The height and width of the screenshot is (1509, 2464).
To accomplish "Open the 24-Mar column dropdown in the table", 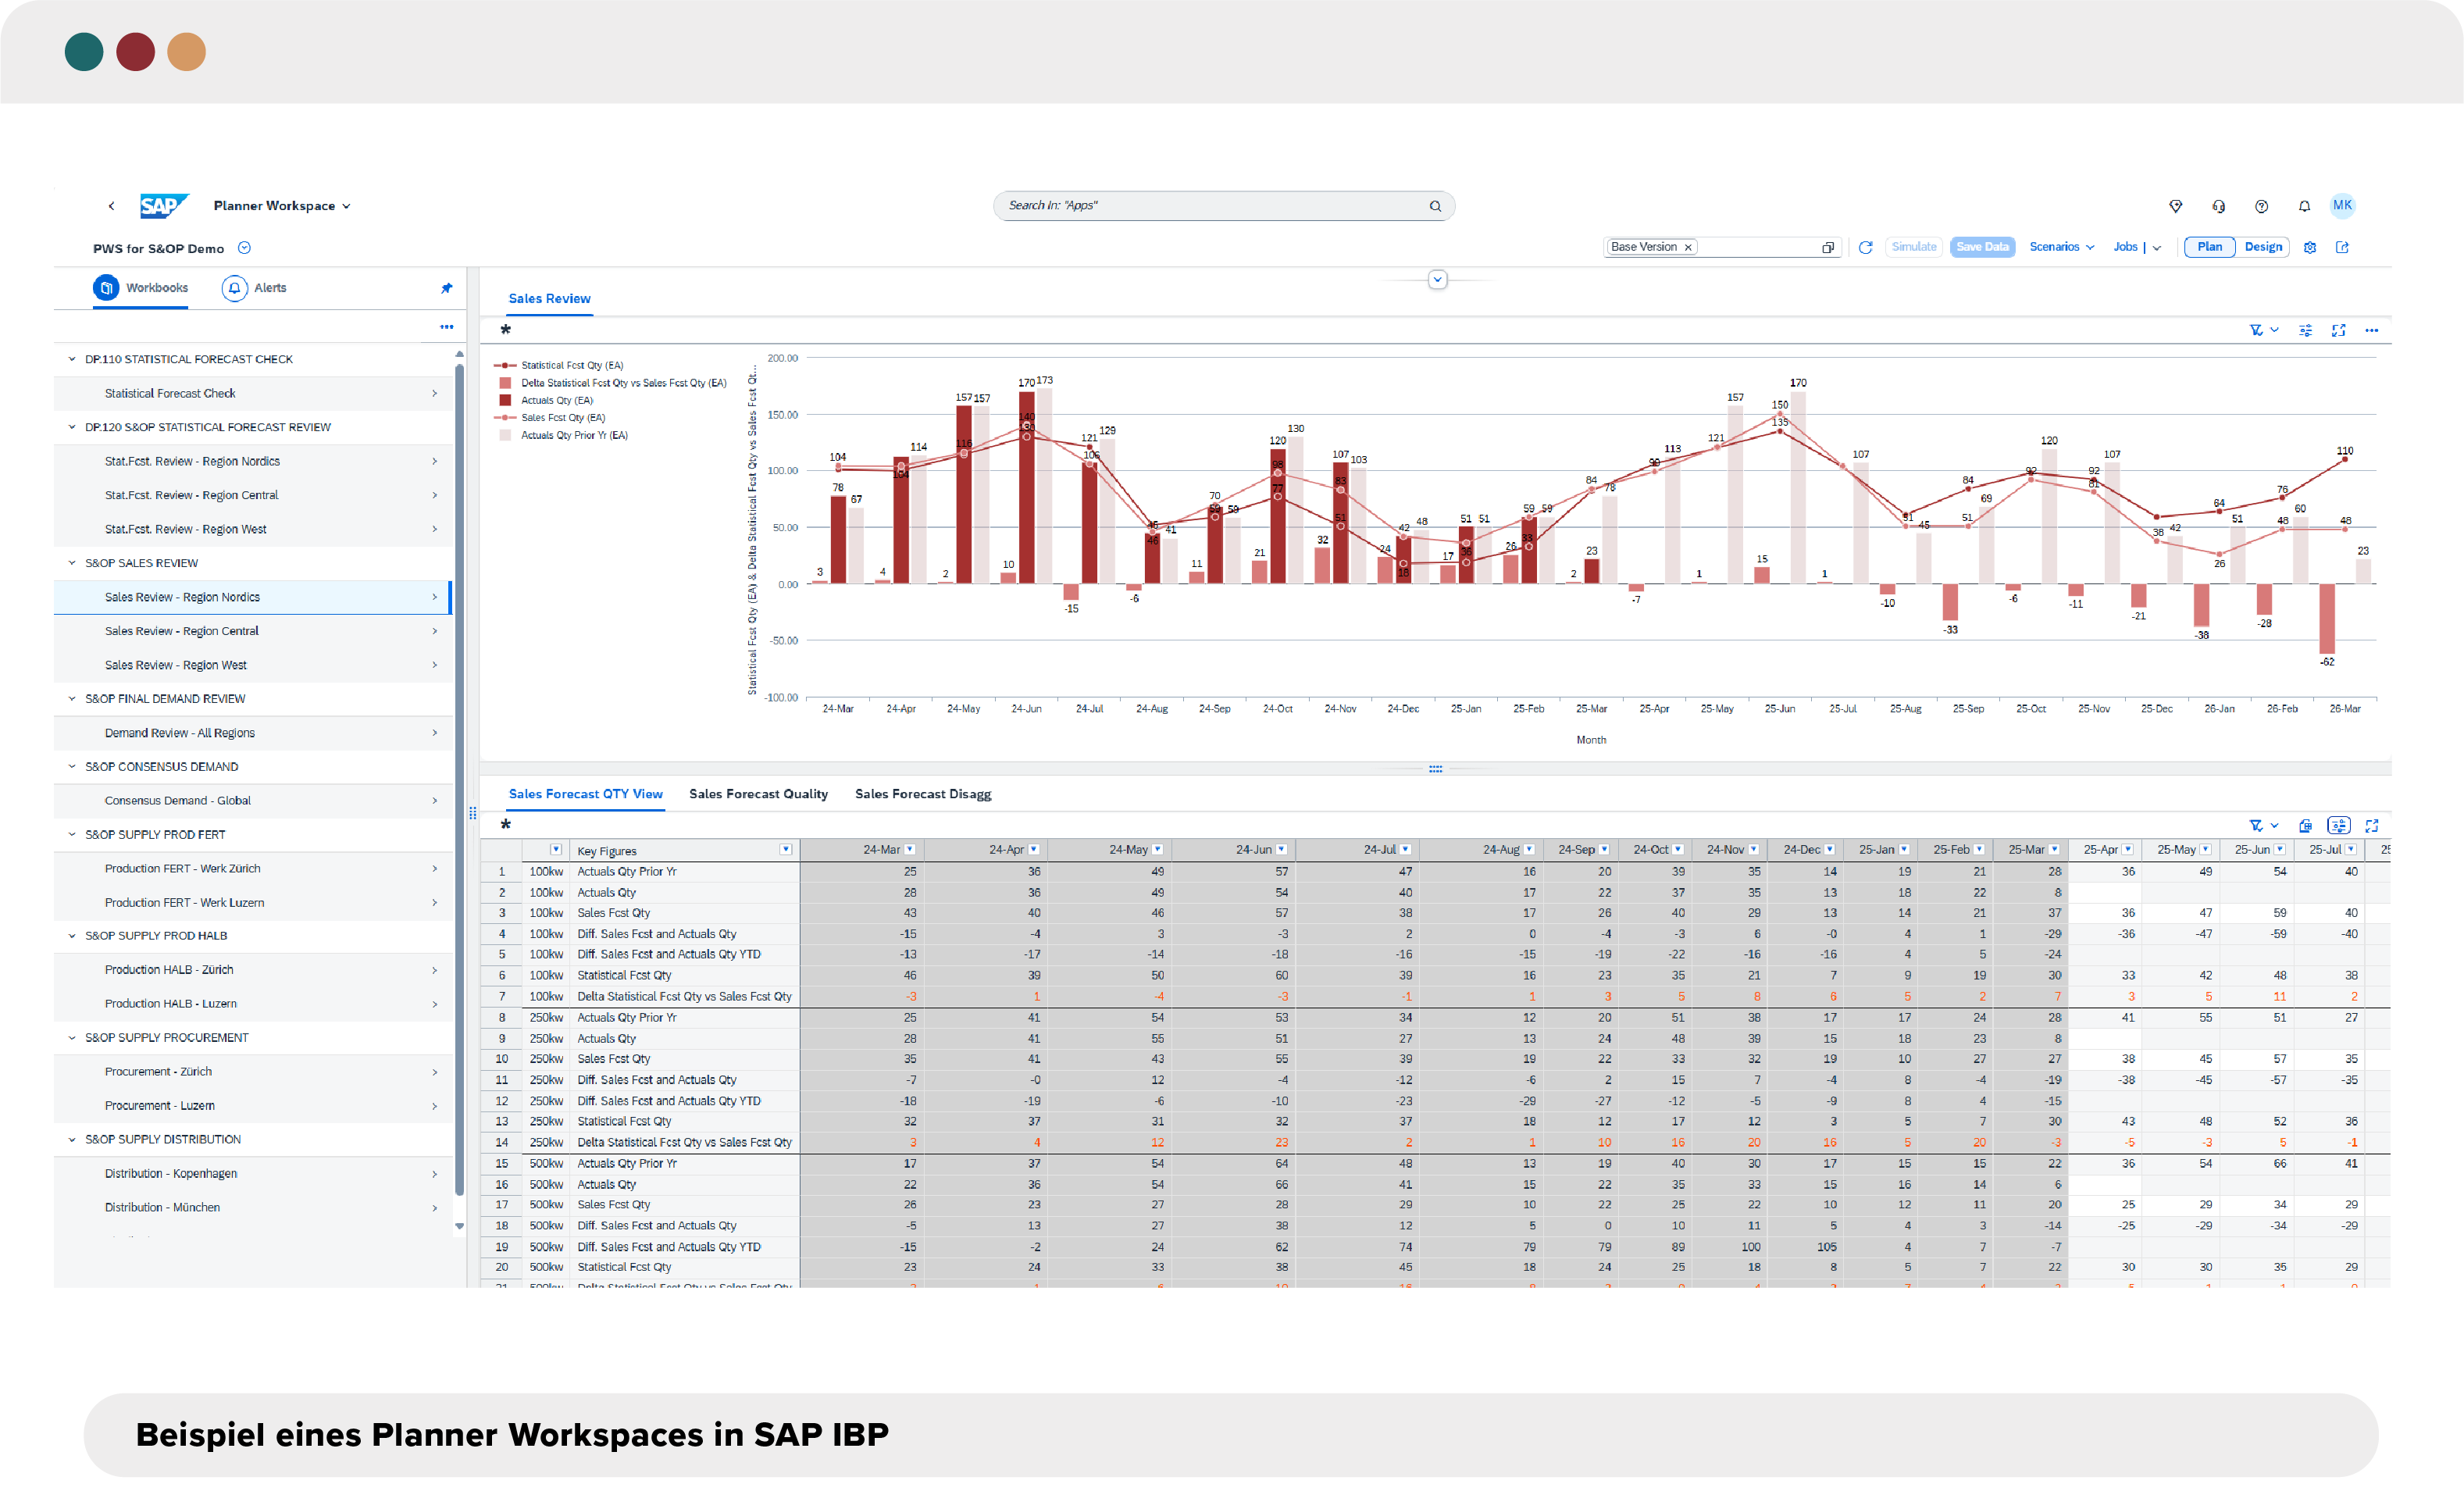I will click(x=911, y=849).
